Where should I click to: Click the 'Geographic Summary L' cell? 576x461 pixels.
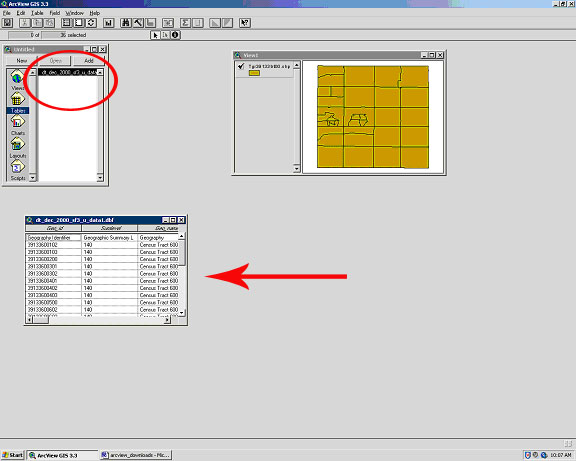[109, 238]
